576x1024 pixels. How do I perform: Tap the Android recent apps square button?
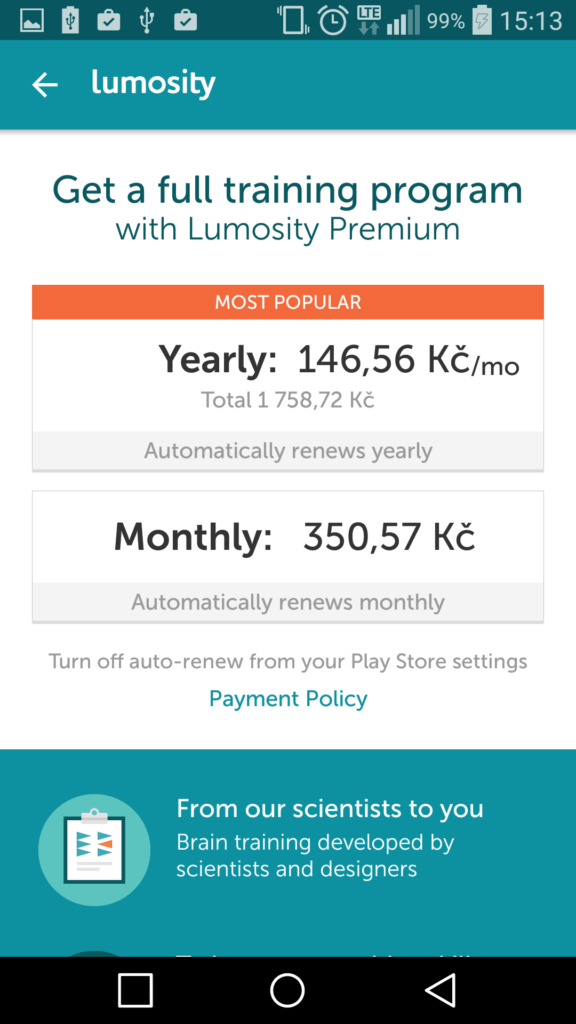click(135, 990)
